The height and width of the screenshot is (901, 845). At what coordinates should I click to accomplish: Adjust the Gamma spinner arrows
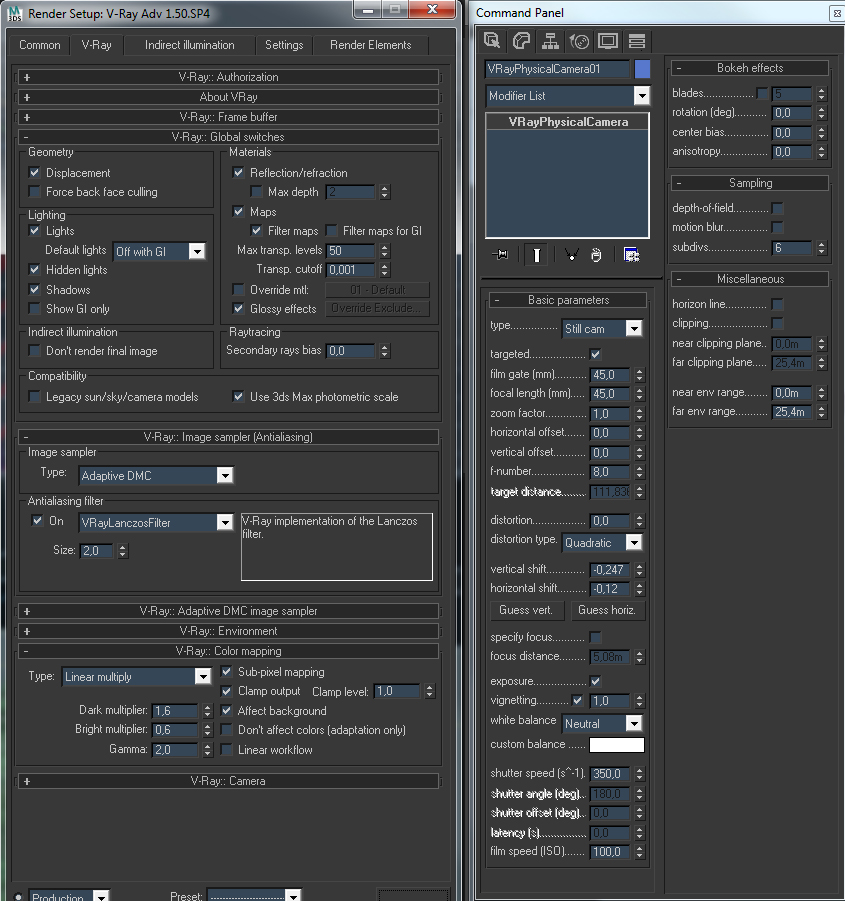[x=207, y=750]
